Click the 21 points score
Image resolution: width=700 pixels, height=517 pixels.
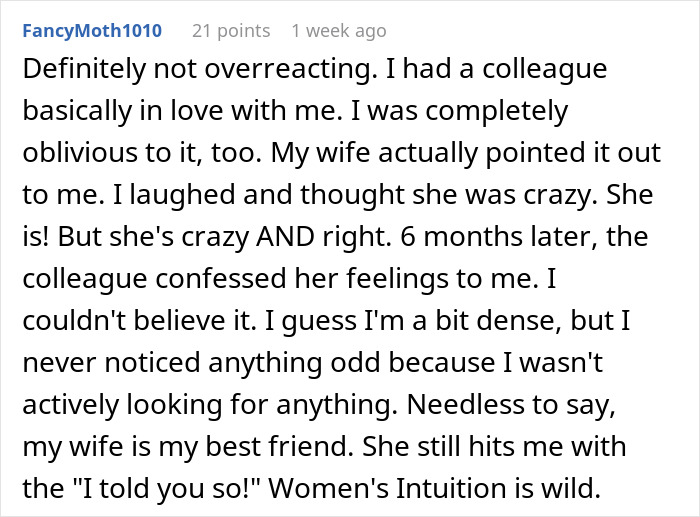pos(230,31)
